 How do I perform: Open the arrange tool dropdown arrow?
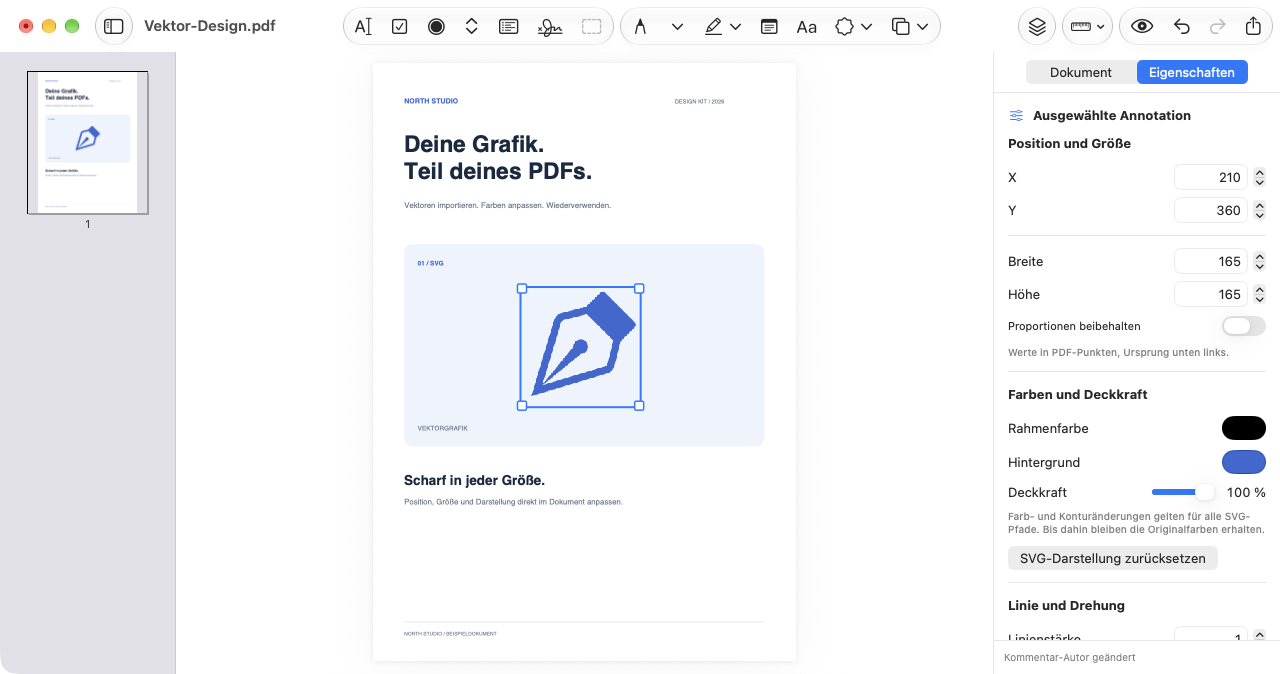922,27
